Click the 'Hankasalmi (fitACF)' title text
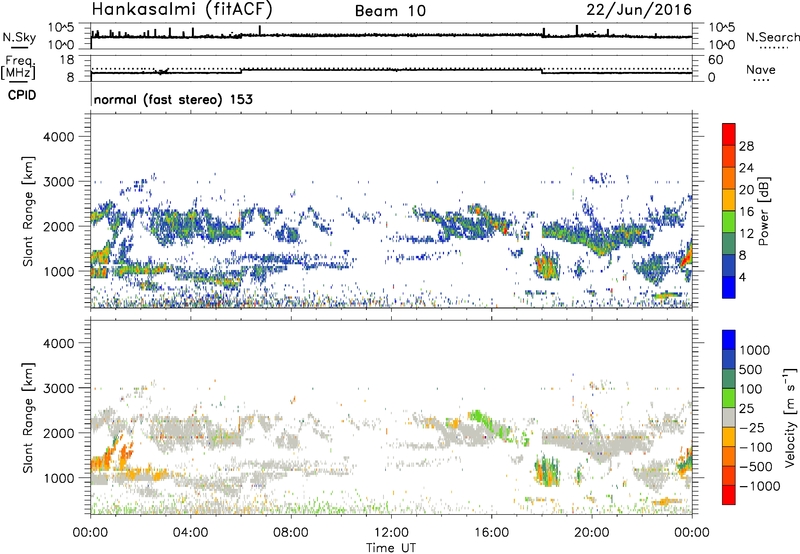The height and width of the screenshot is (554, 800). click(x=182, y=10)
